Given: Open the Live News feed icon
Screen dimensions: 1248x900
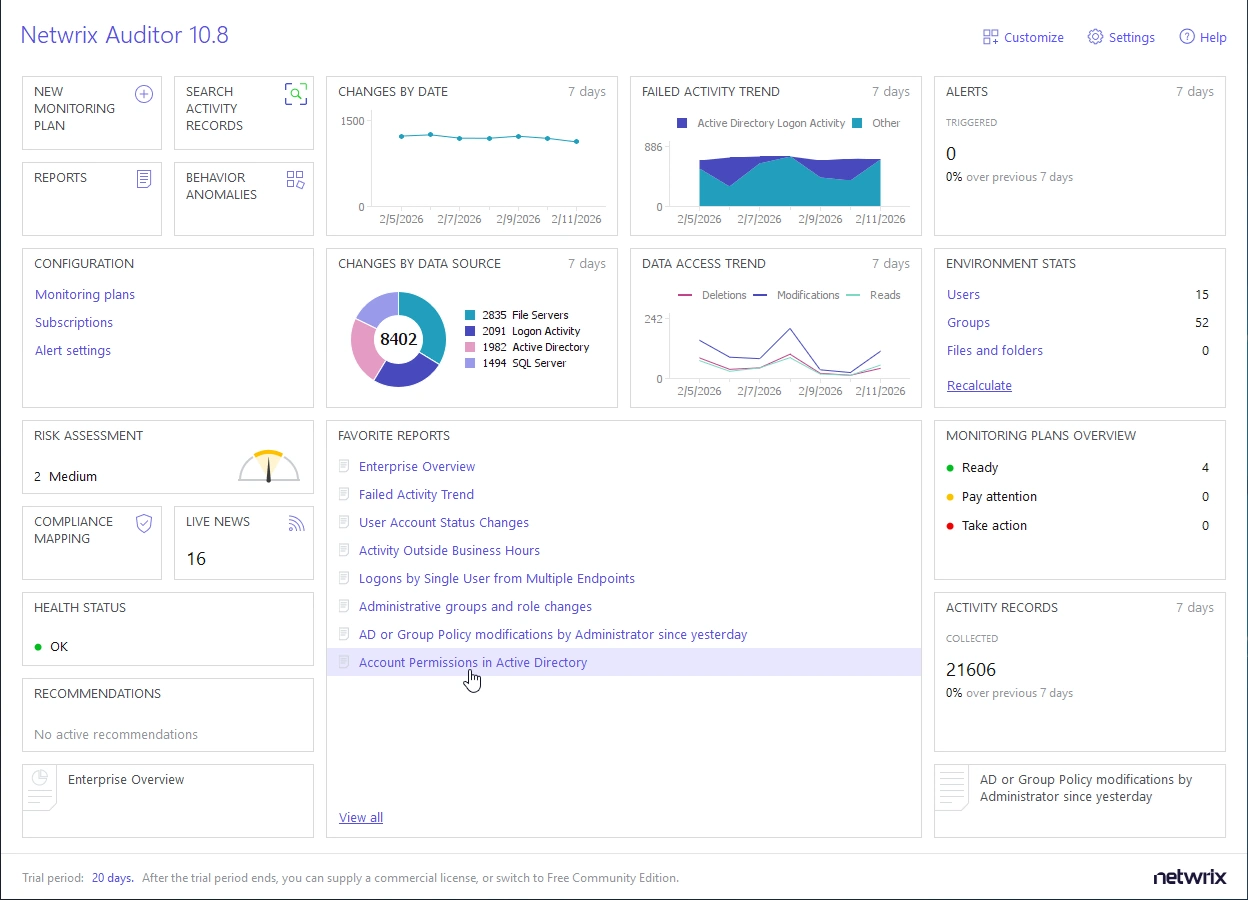Looking at the screenshot, I should [x=295, y=523].
